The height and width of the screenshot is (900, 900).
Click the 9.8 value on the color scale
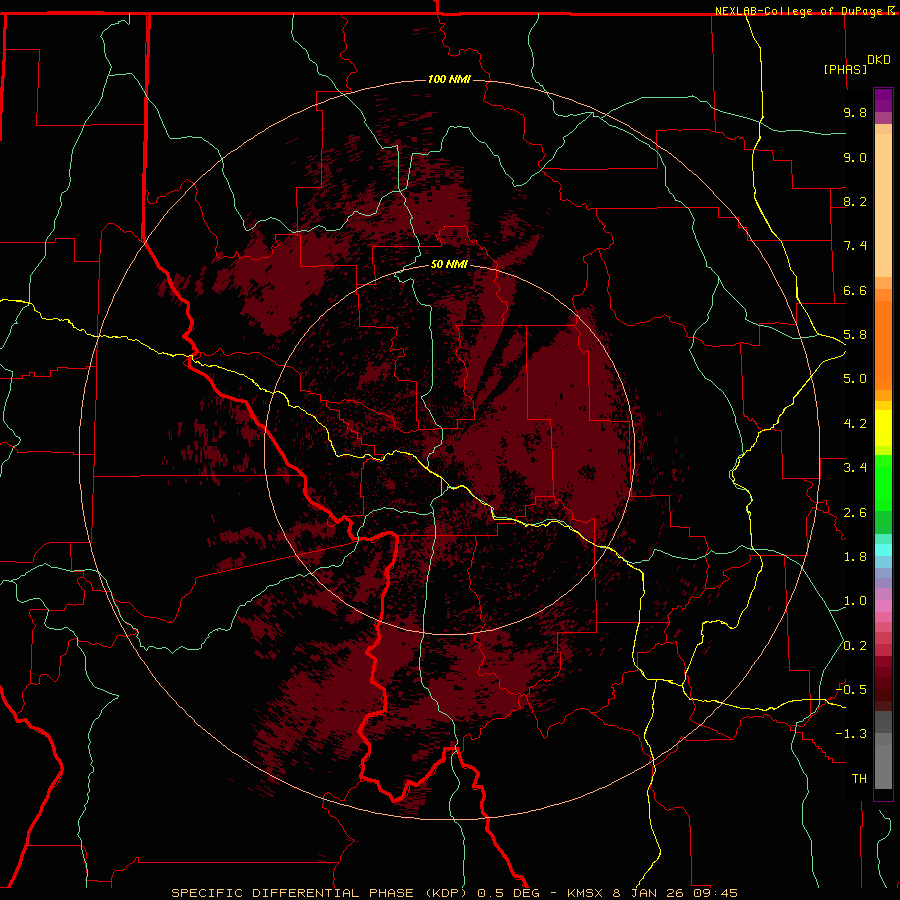pos(855,112)
